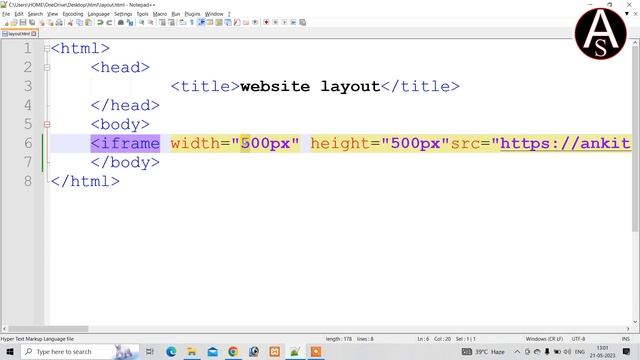This screenshot has width=640, height=360.
Task: Click the Print toolbar icon
Action: click(x=59, y=22)
